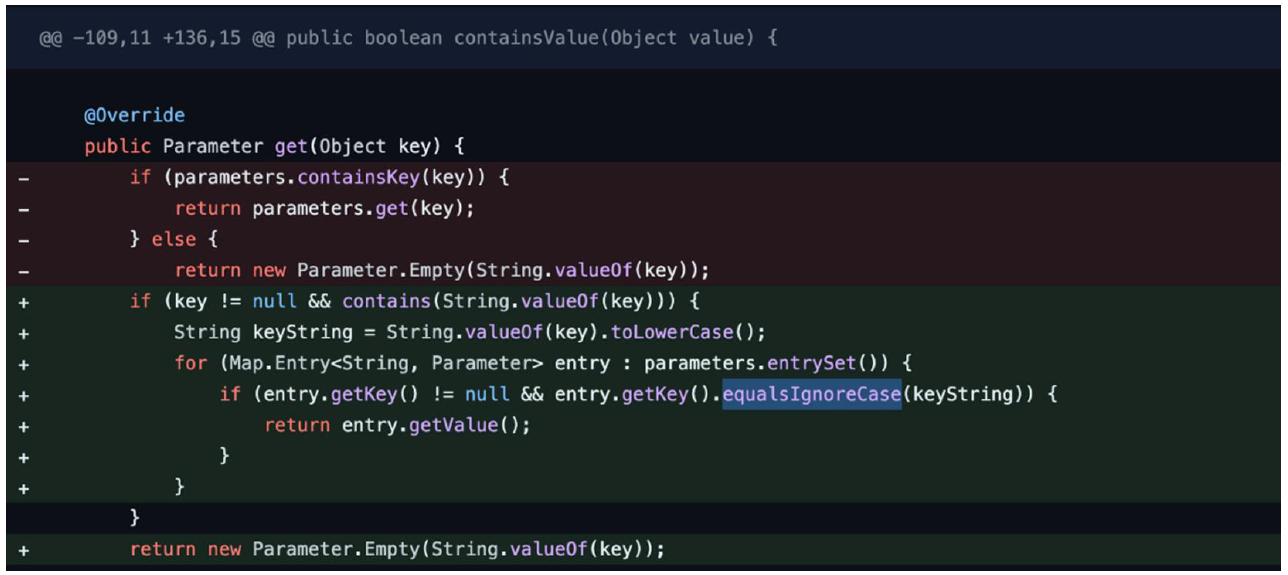Click the last added 'return new Parameter.Empty' line
The width and height of the screenshot is (1288, 575).
396,549
